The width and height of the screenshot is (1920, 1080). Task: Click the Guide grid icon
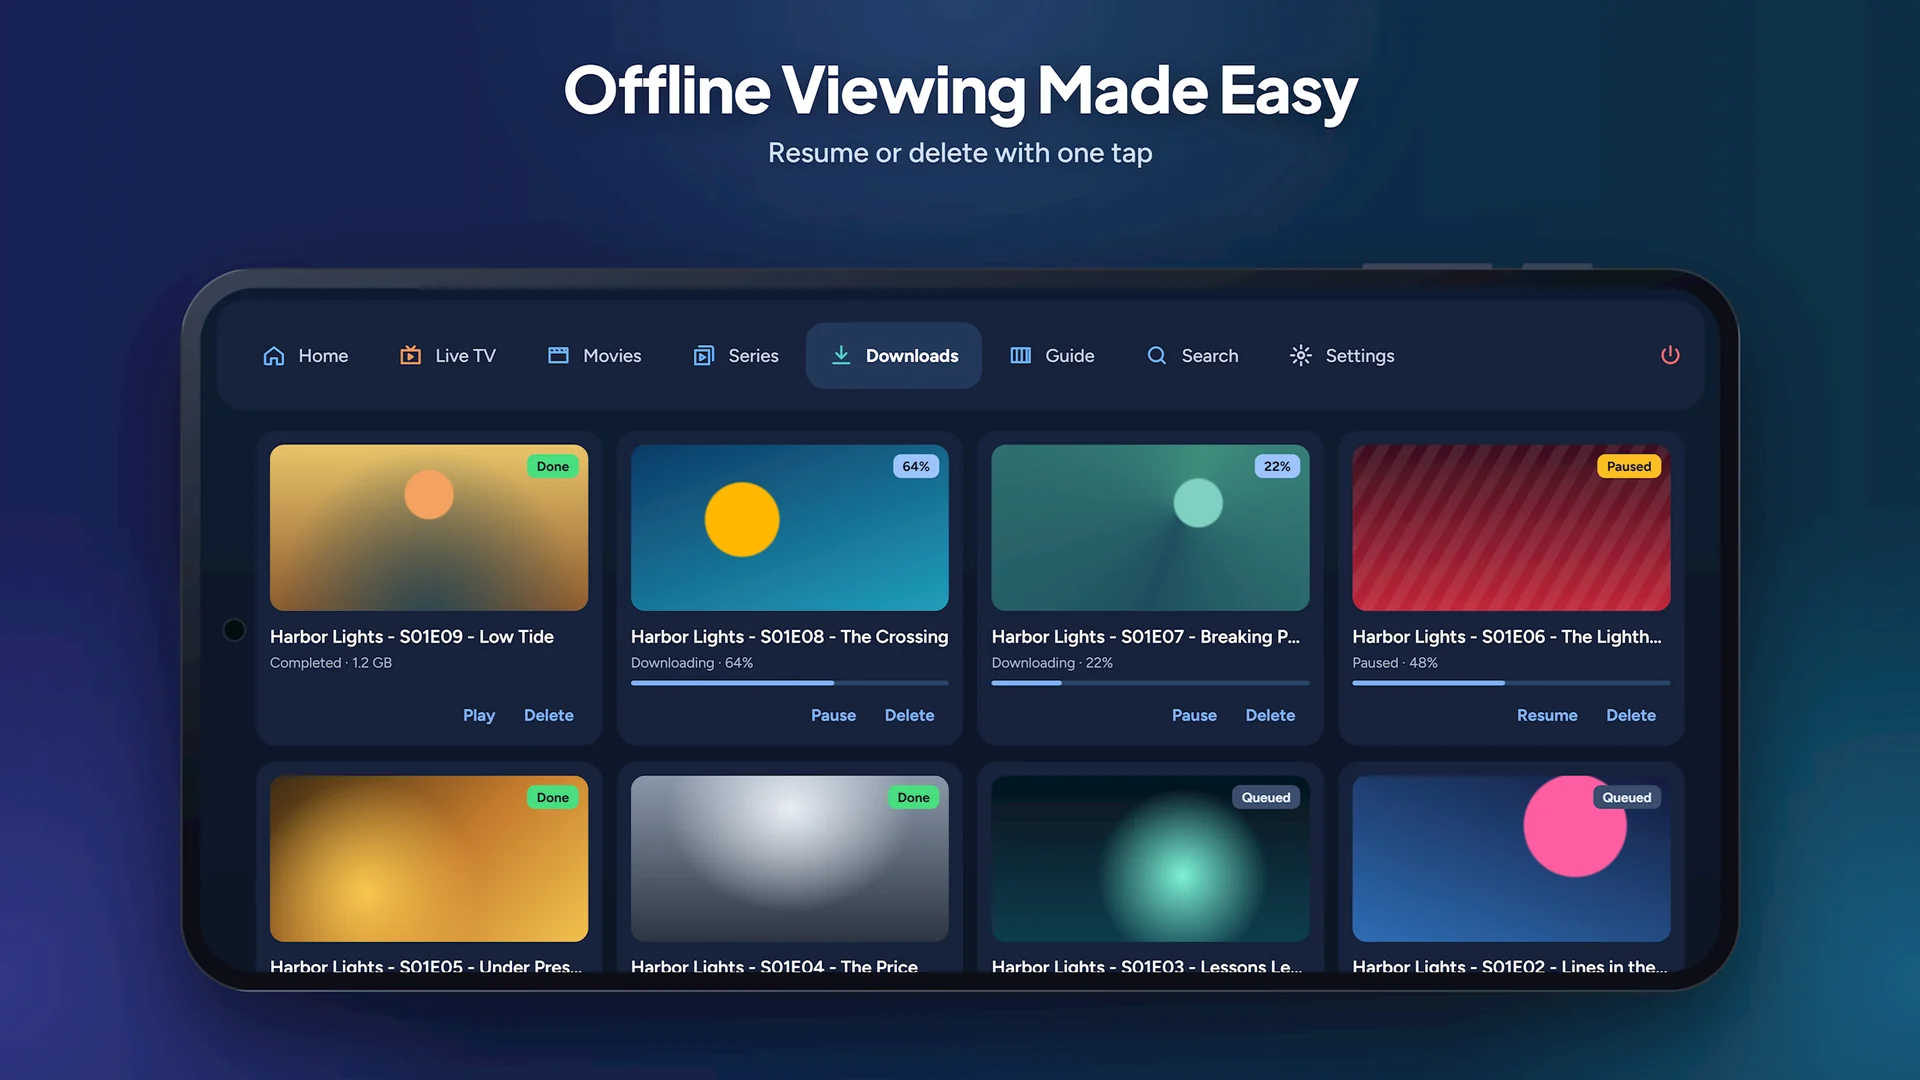tap(1020, 356)
